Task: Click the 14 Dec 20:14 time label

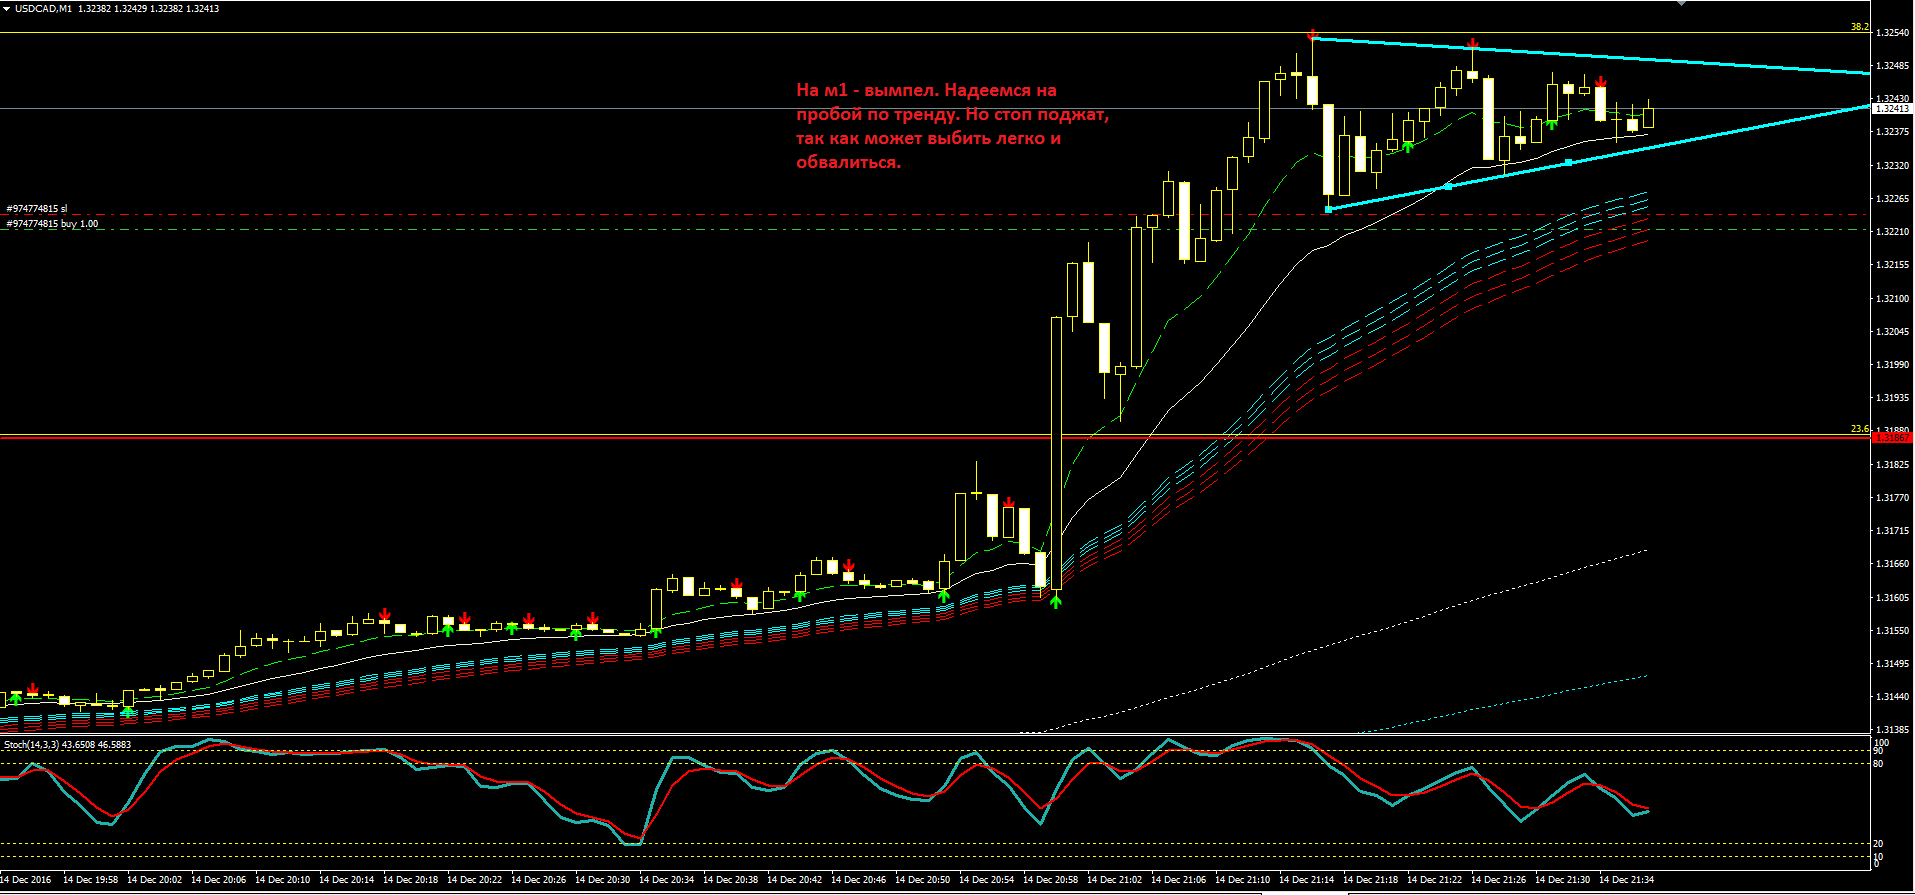Action: click(346, 880)
